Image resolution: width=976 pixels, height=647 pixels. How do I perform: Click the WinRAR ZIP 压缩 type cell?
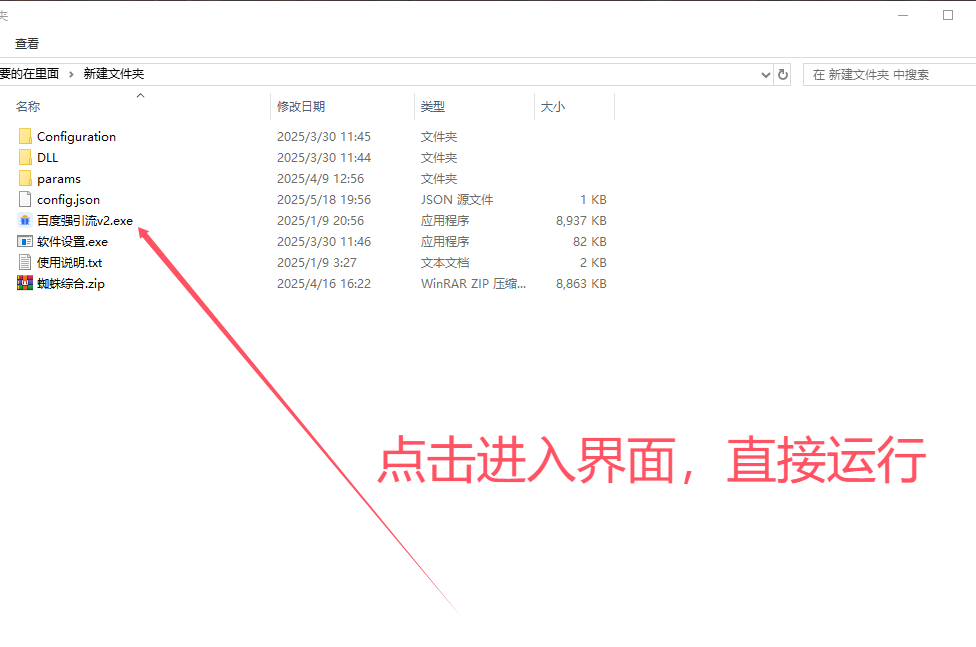473,283
